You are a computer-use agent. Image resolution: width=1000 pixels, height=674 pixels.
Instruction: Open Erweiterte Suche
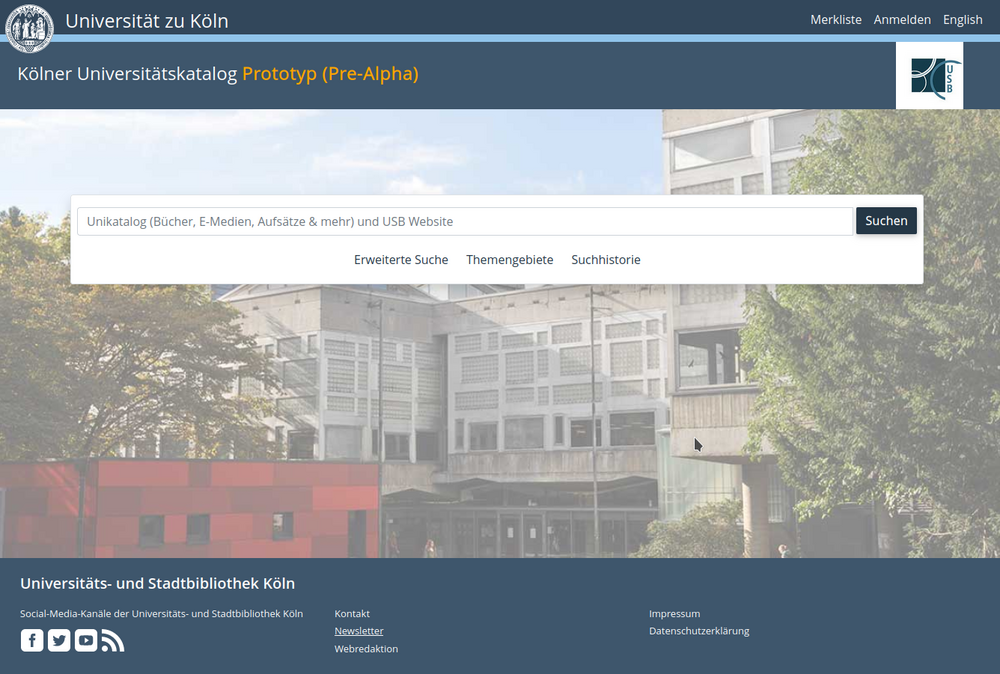[401, 260]
